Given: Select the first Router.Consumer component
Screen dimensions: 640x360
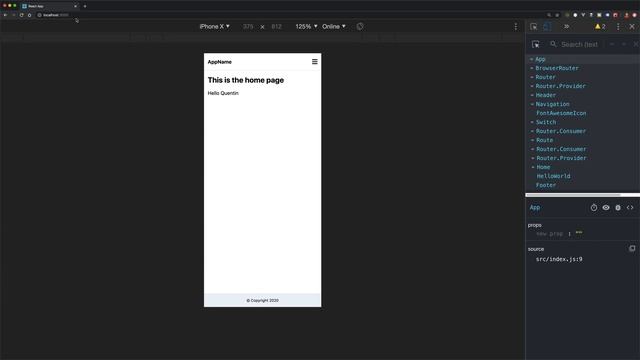Looking at the screenshot, I should [561, 131].
